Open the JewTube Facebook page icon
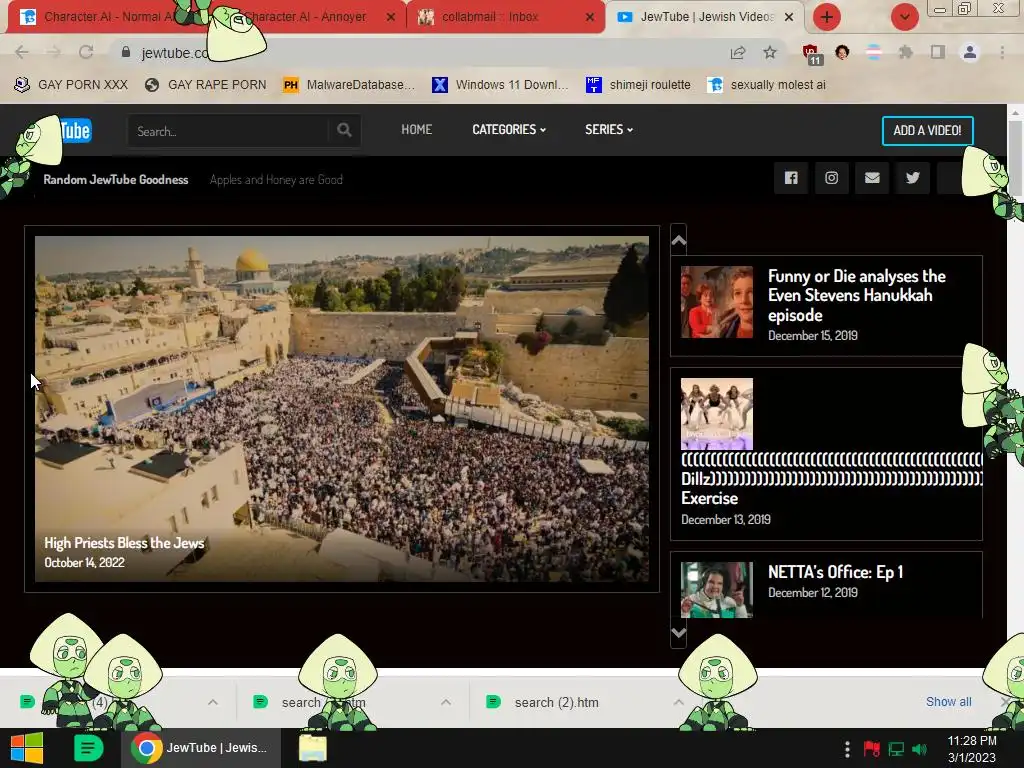The image size is (1024, 768). pyautogui.click(x=791, y=178)
